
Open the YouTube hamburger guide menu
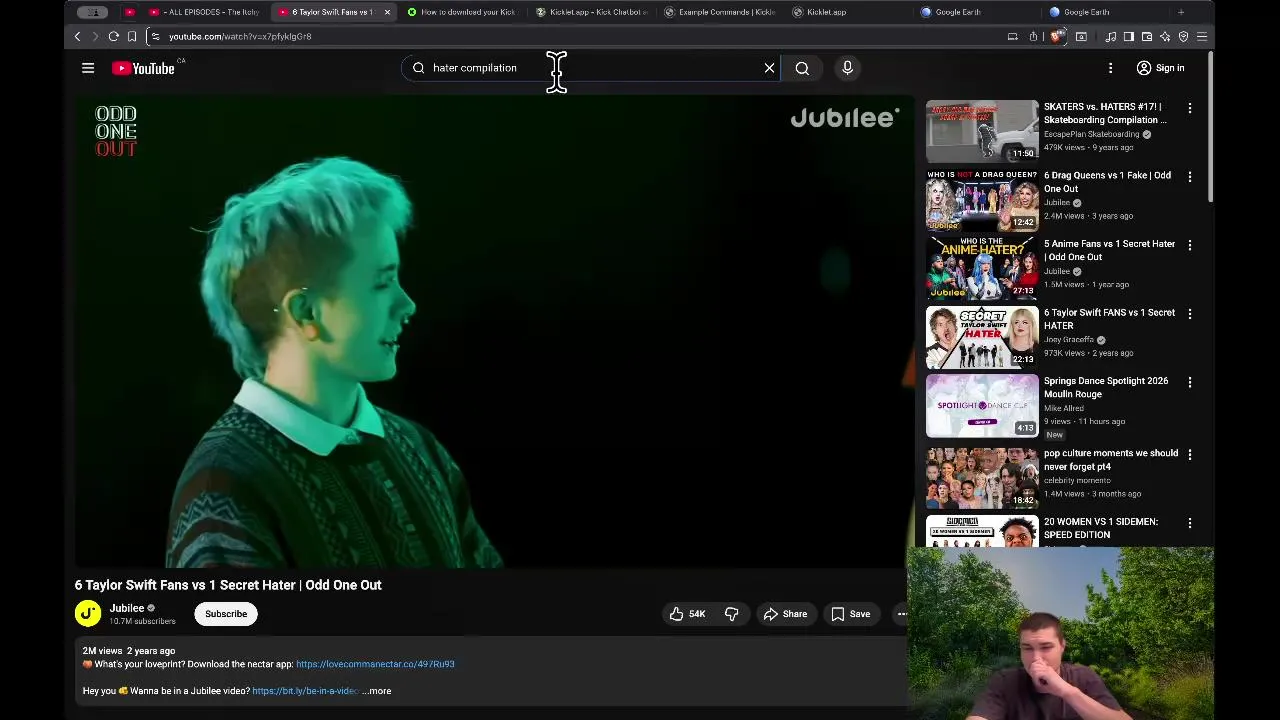click(88, 68)
